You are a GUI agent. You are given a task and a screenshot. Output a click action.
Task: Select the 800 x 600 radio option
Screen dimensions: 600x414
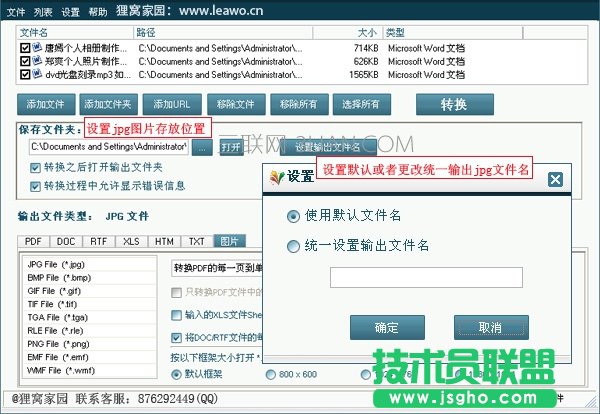(271, 374)
